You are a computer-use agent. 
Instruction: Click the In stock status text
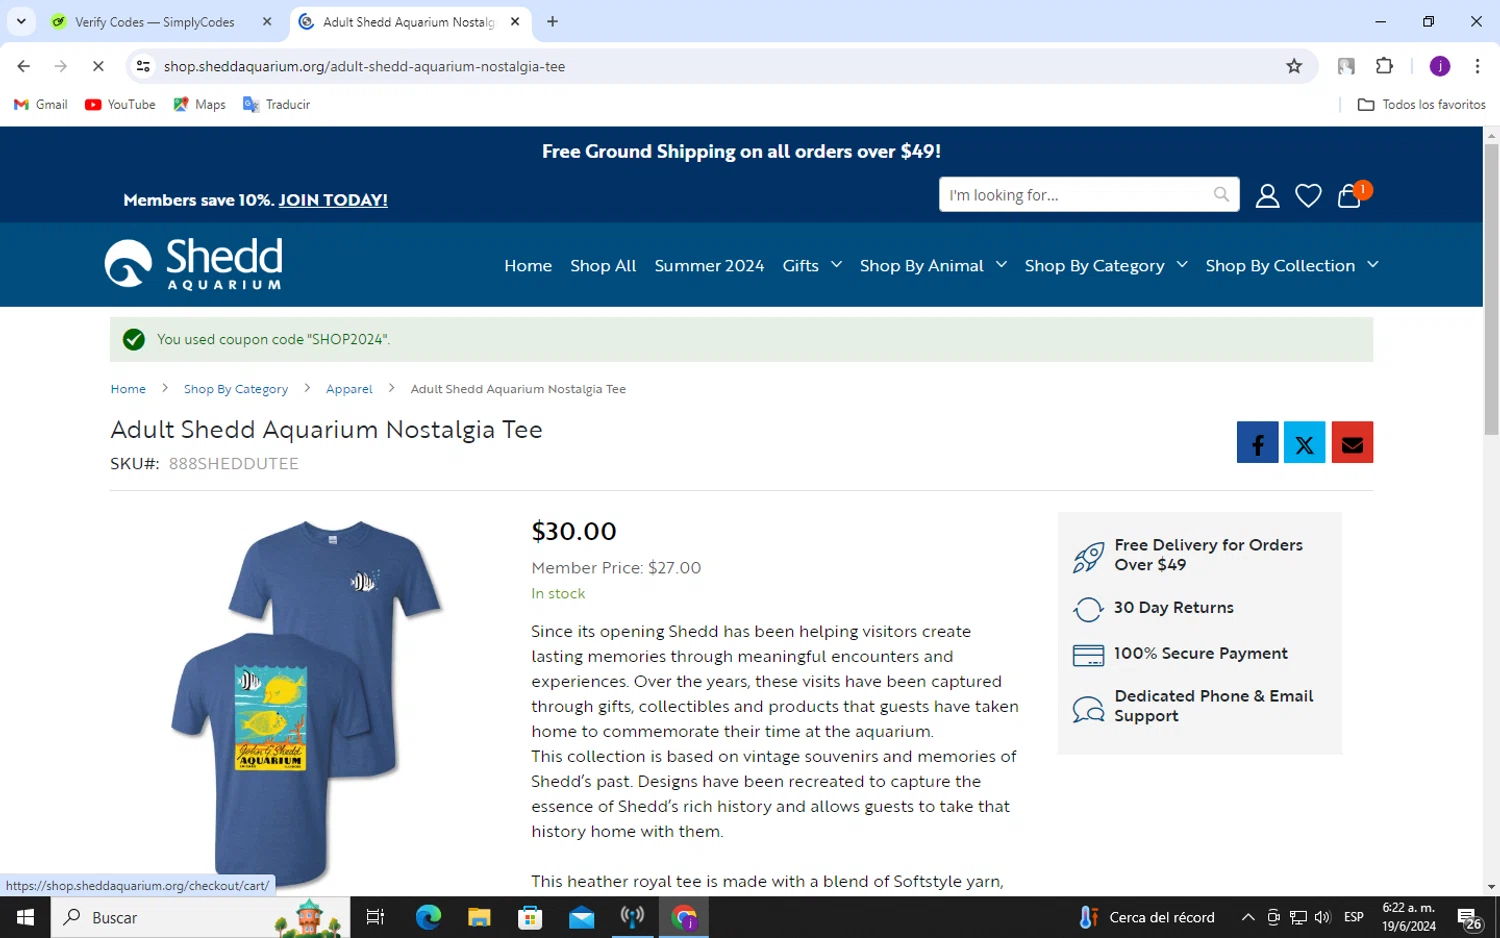(558, 593)
